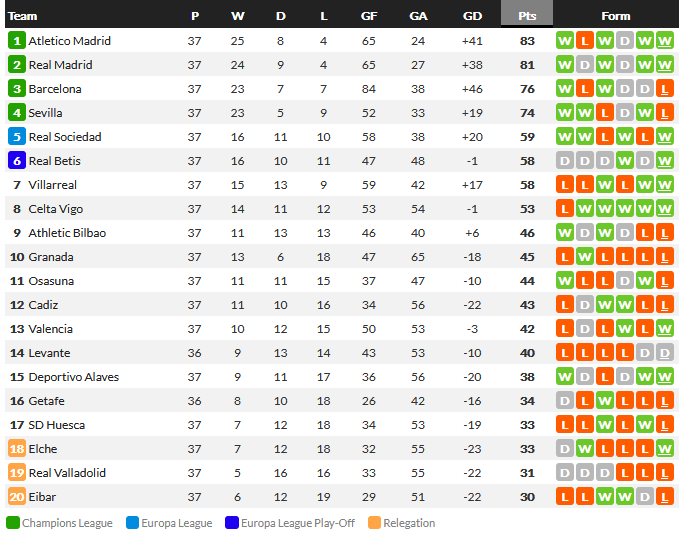Click Eibar's orange position 20 badge

point(16,497)
